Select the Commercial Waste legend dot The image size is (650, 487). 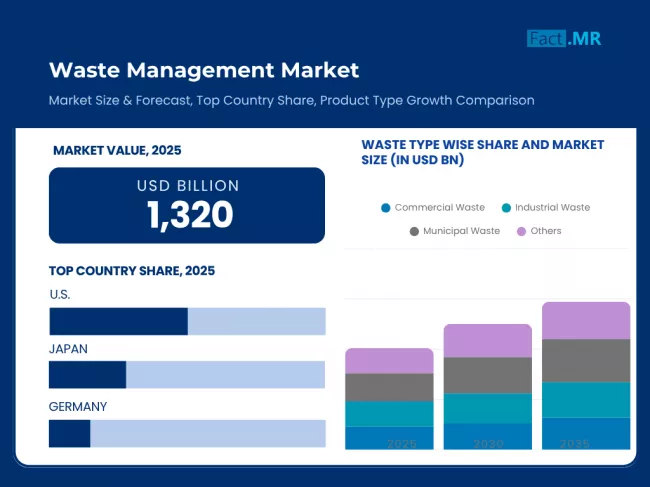tap(386, 208)
